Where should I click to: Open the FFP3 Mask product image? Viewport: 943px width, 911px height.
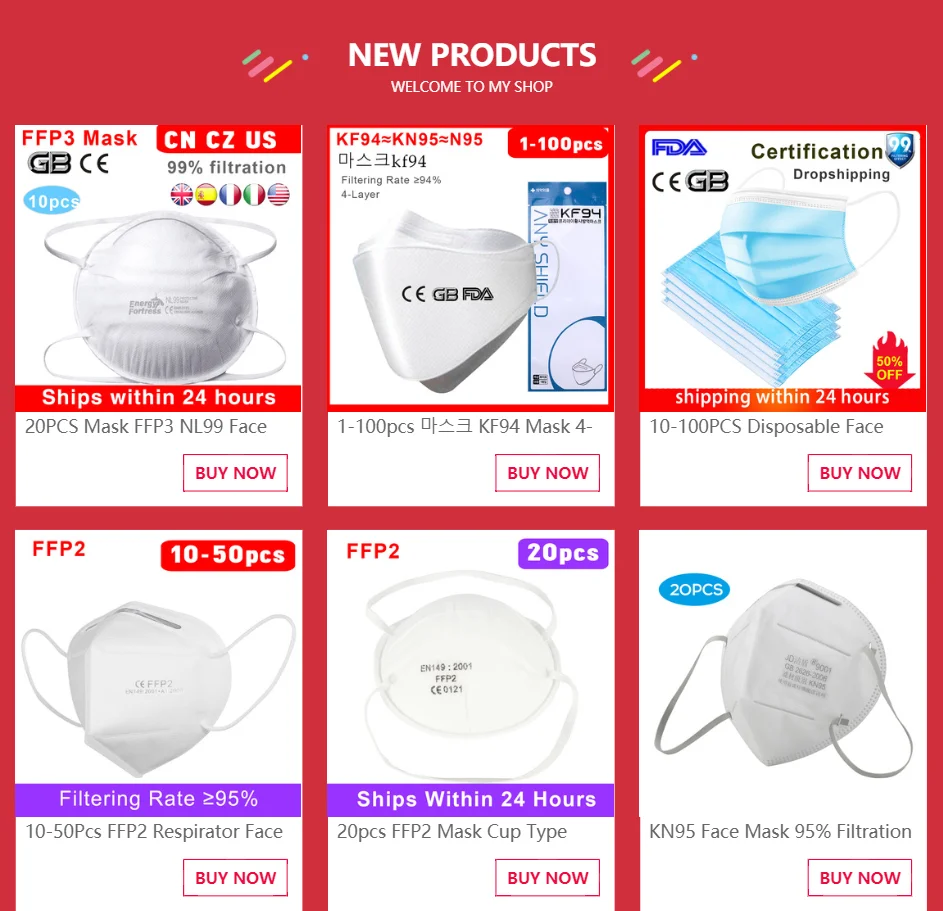158,268
